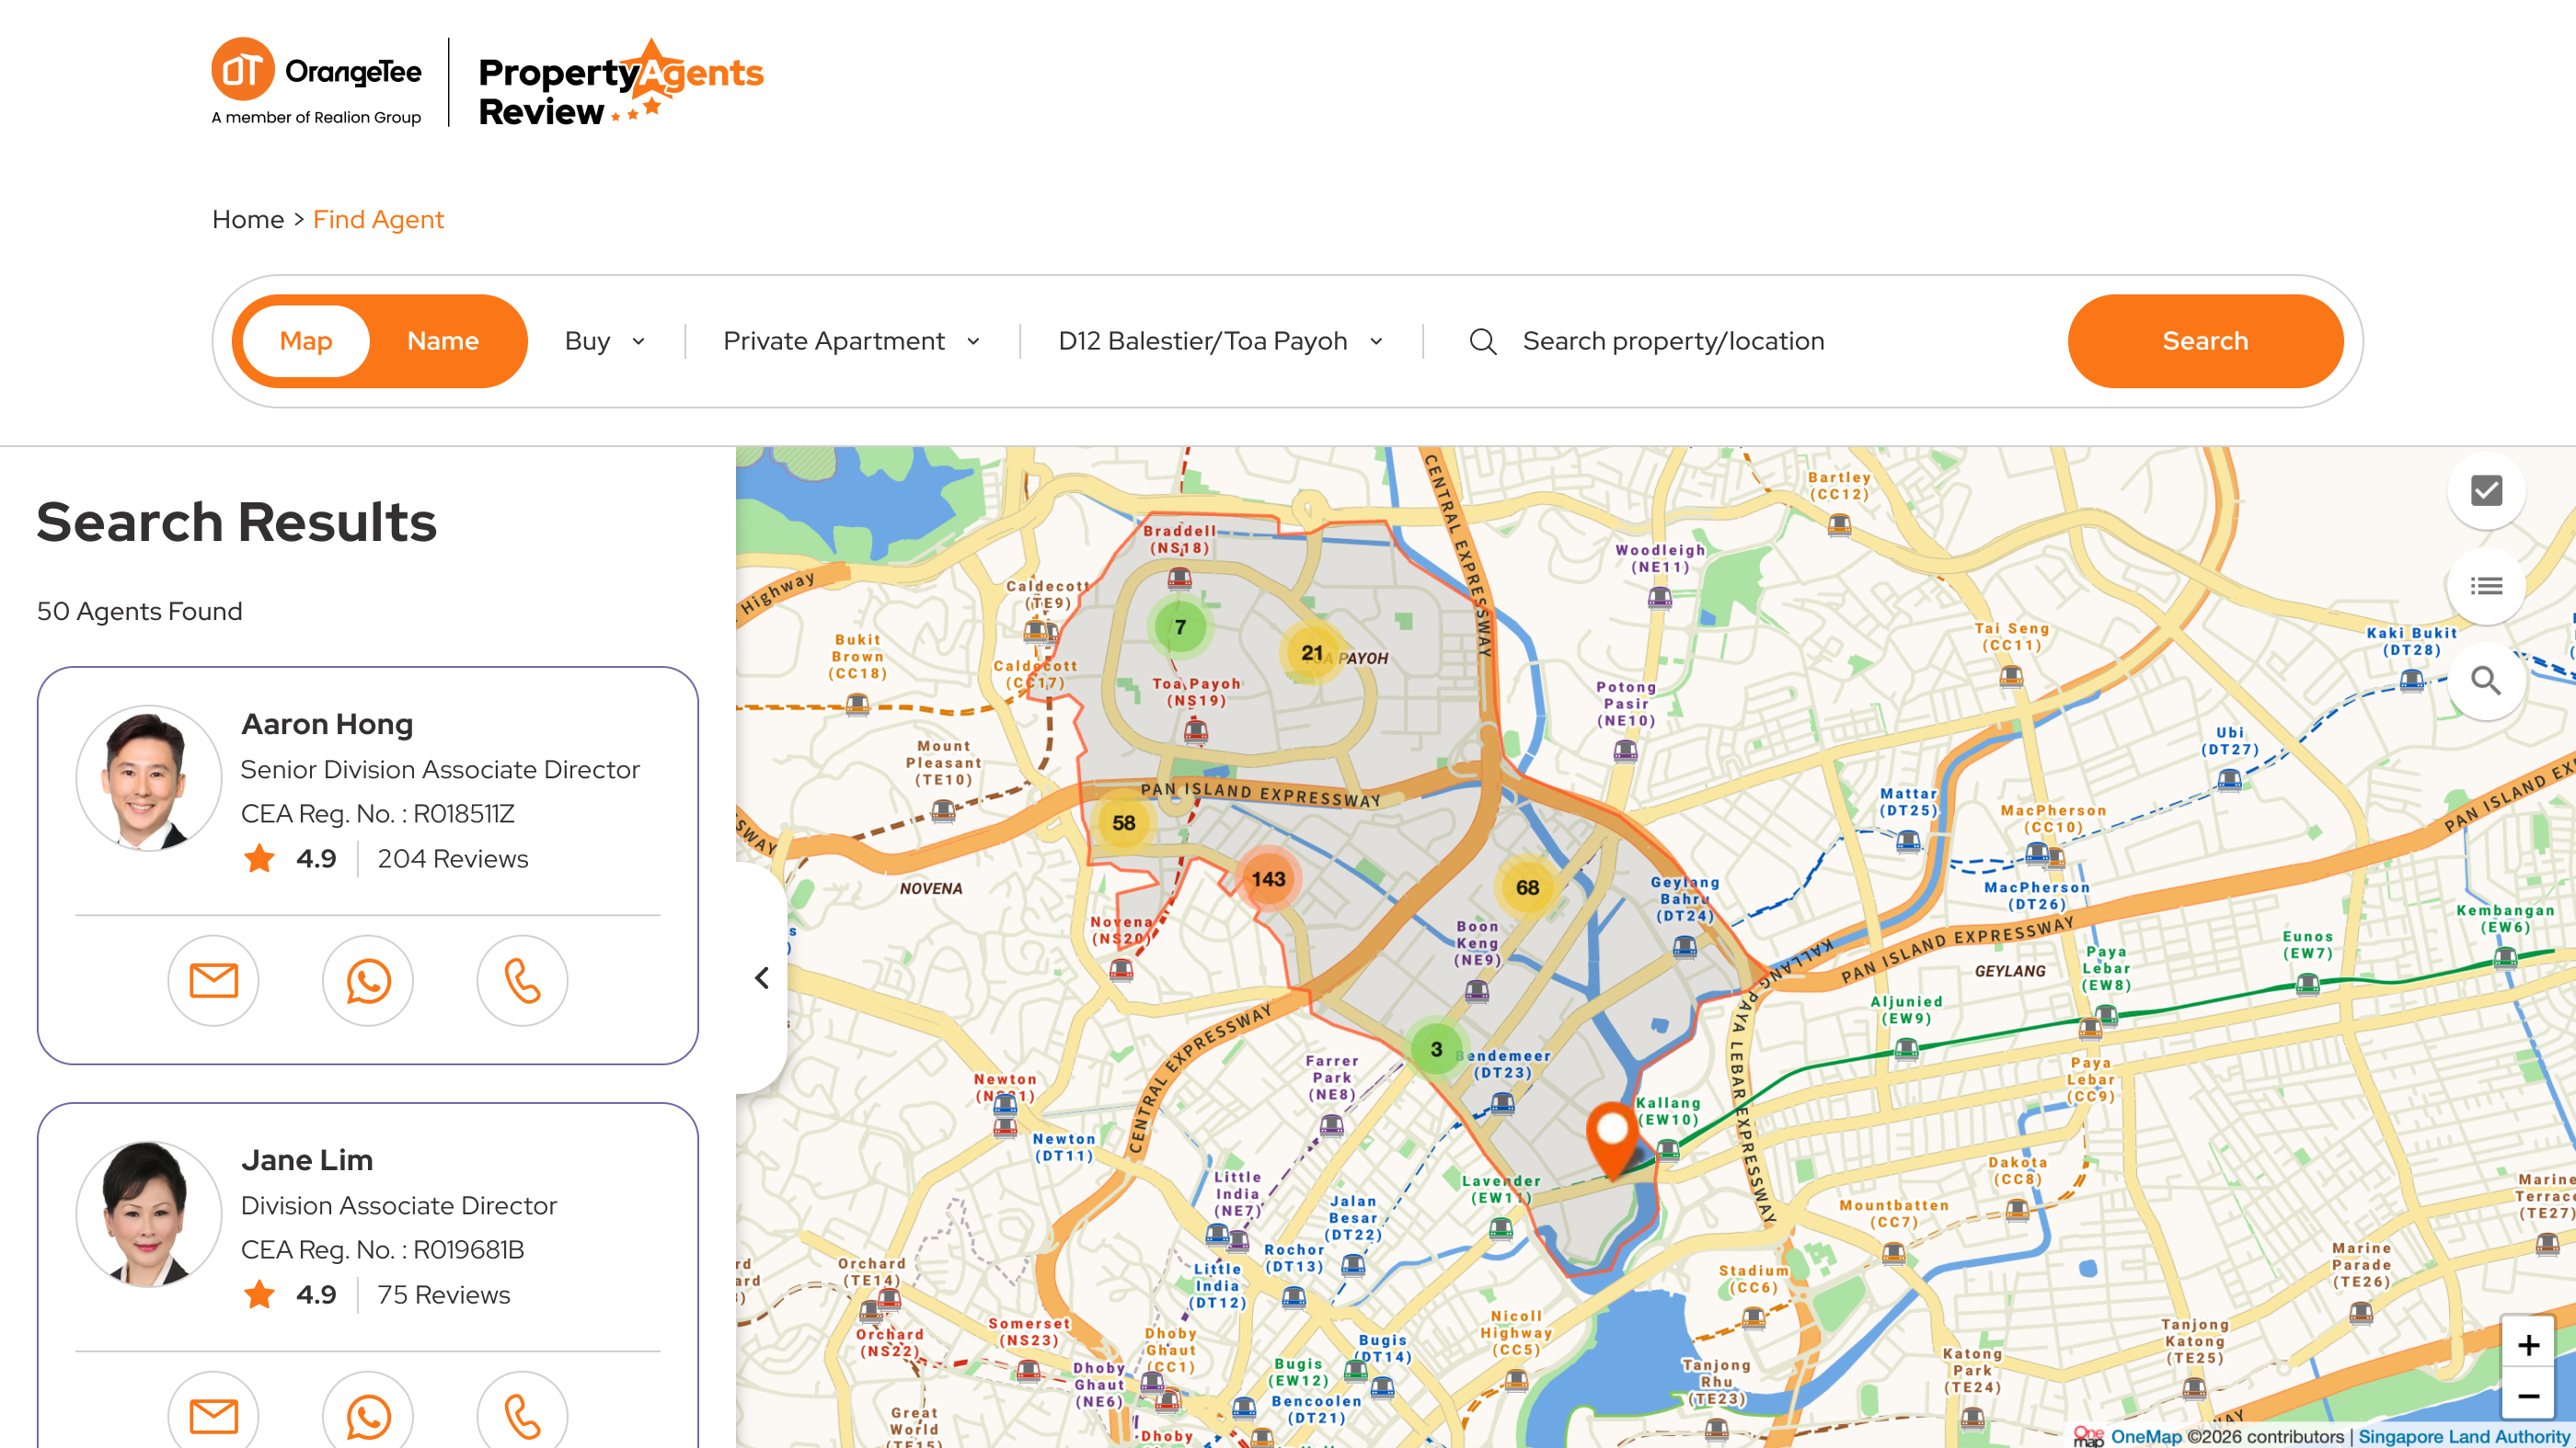This screenshot has width=2576, height=1448.
Task: Open the Private Apartment property type dropdown
Action: [x=851, y=341]
